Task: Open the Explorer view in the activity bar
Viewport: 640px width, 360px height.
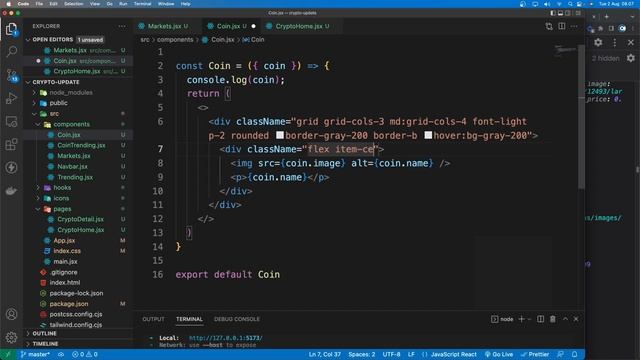Action: (11, 29)
